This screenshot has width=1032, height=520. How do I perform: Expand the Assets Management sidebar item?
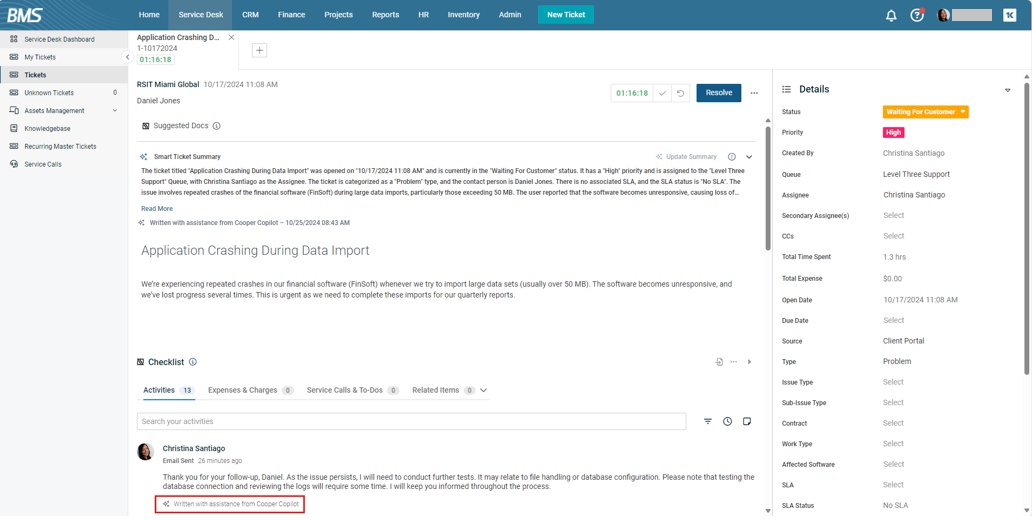click(115, 111)
